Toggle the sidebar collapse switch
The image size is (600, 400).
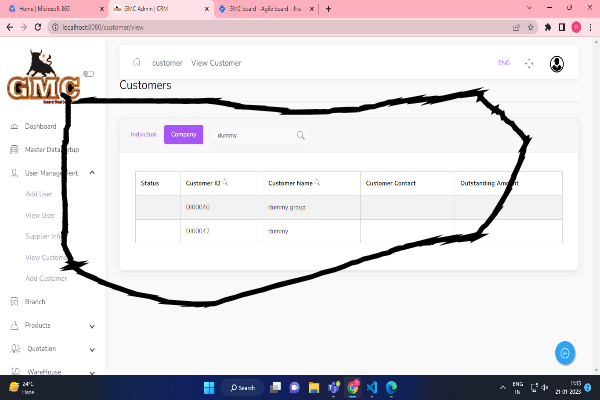[88, 73]
